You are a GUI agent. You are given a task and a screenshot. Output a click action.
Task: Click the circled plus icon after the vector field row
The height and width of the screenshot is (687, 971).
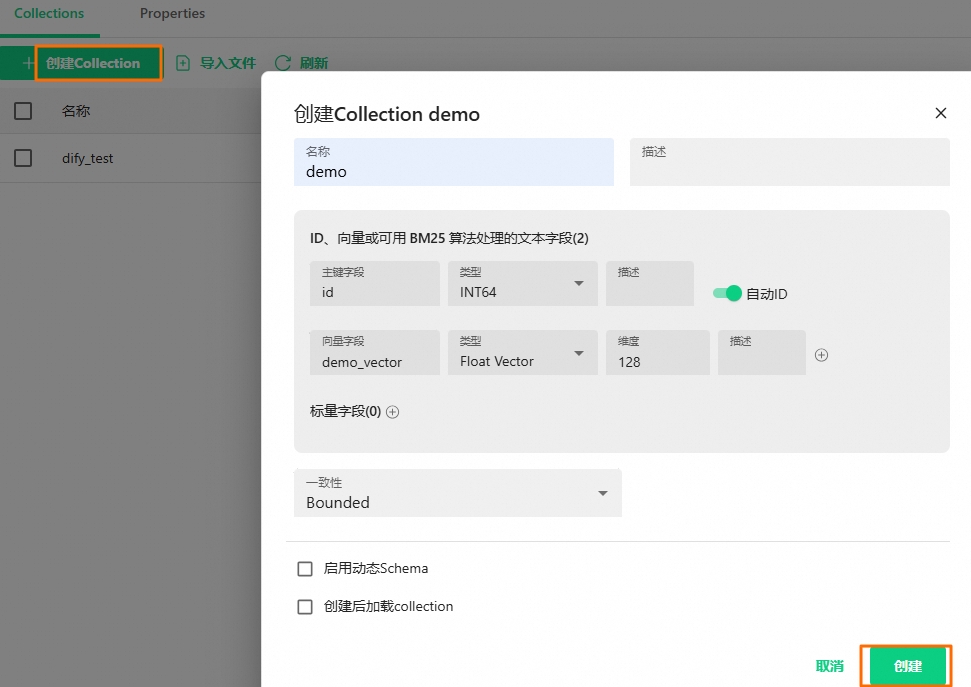coord(821,353)
